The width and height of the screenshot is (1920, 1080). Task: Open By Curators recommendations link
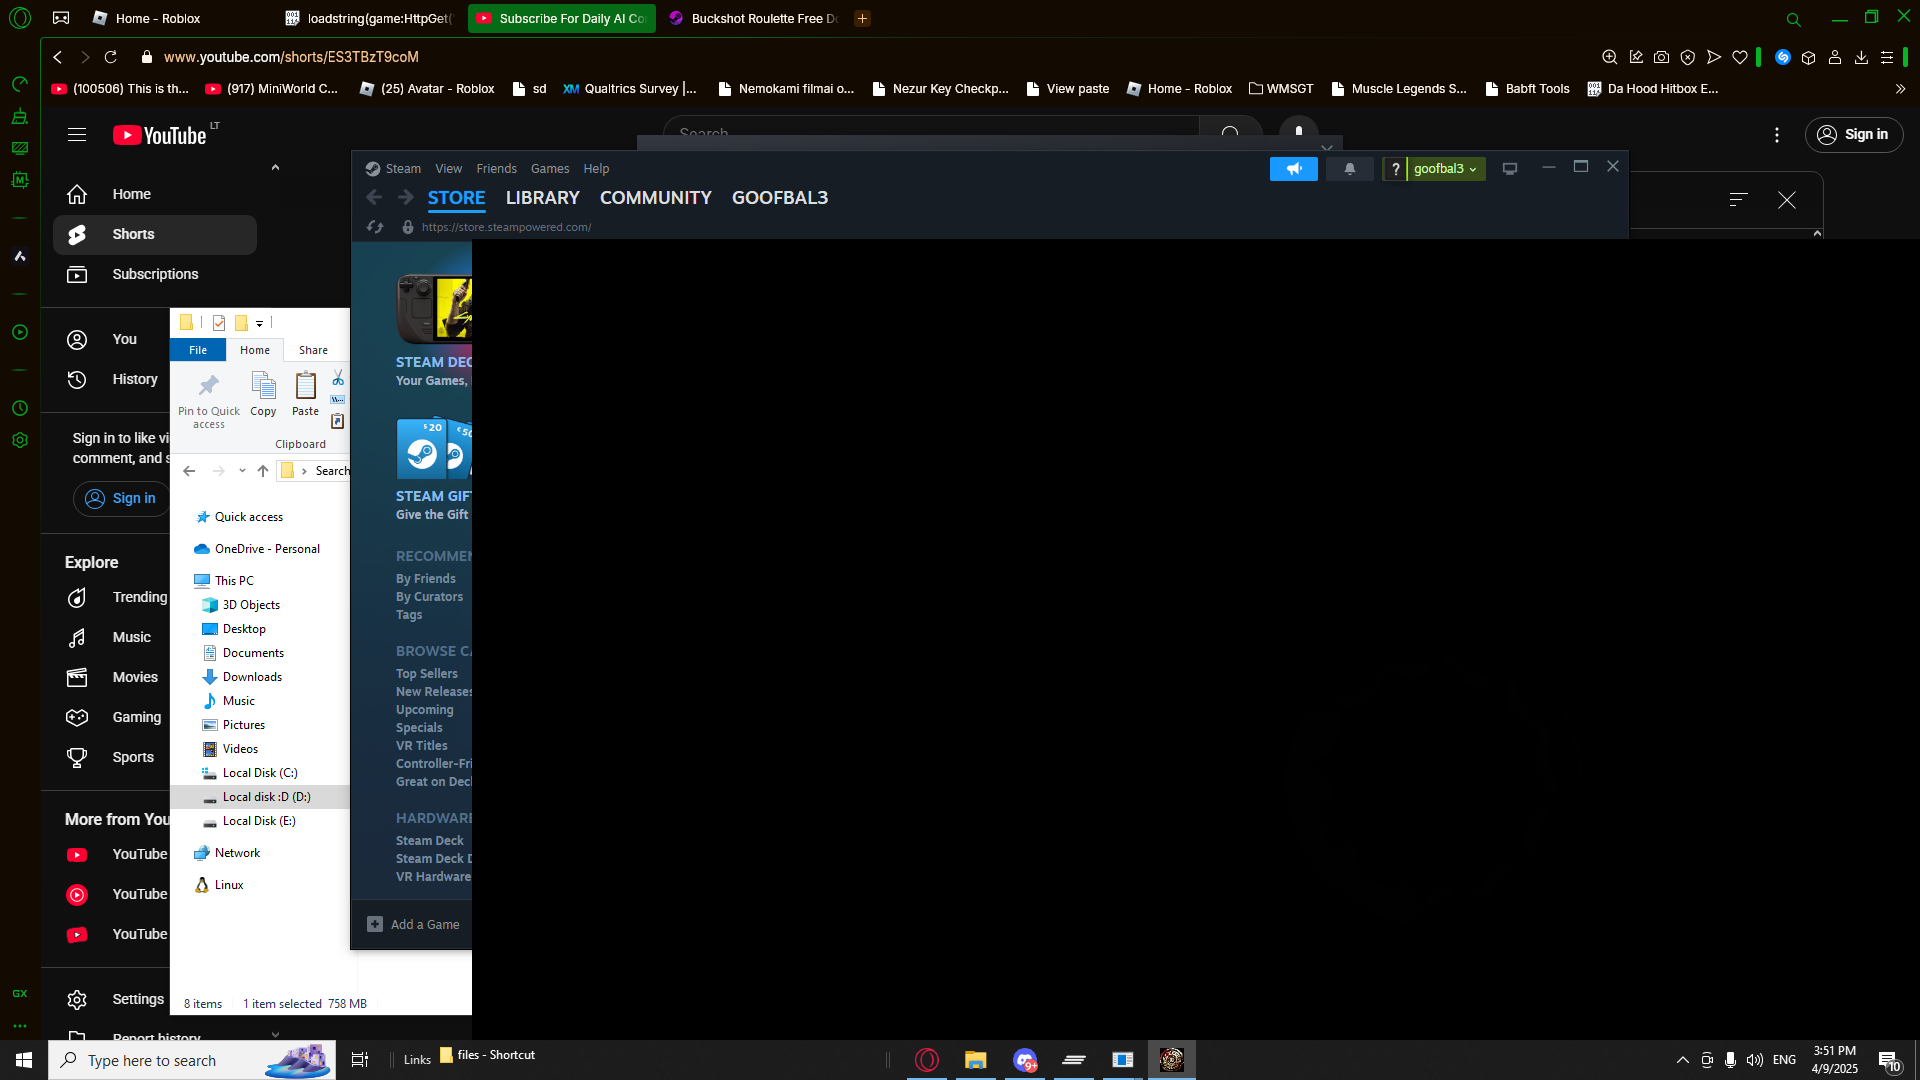tap(430, 597)
